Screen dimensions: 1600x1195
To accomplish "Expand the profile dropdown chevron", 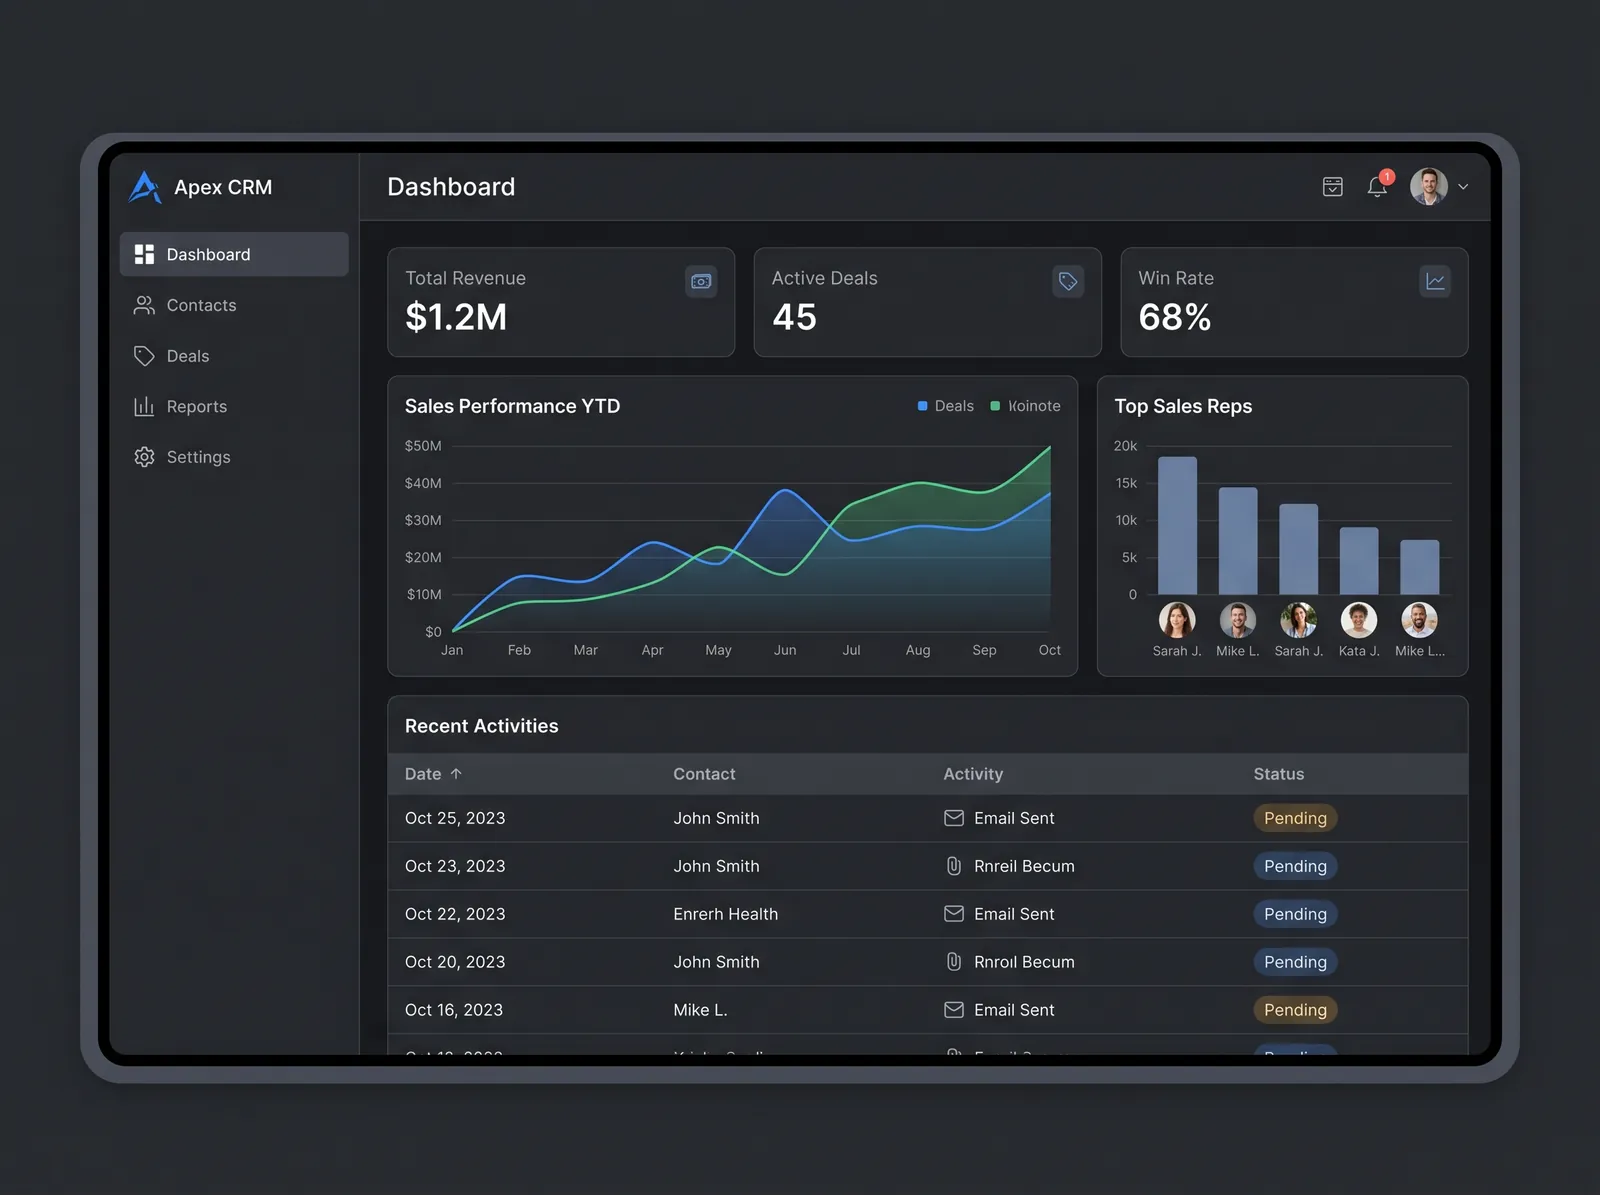I will [1463, 187].
